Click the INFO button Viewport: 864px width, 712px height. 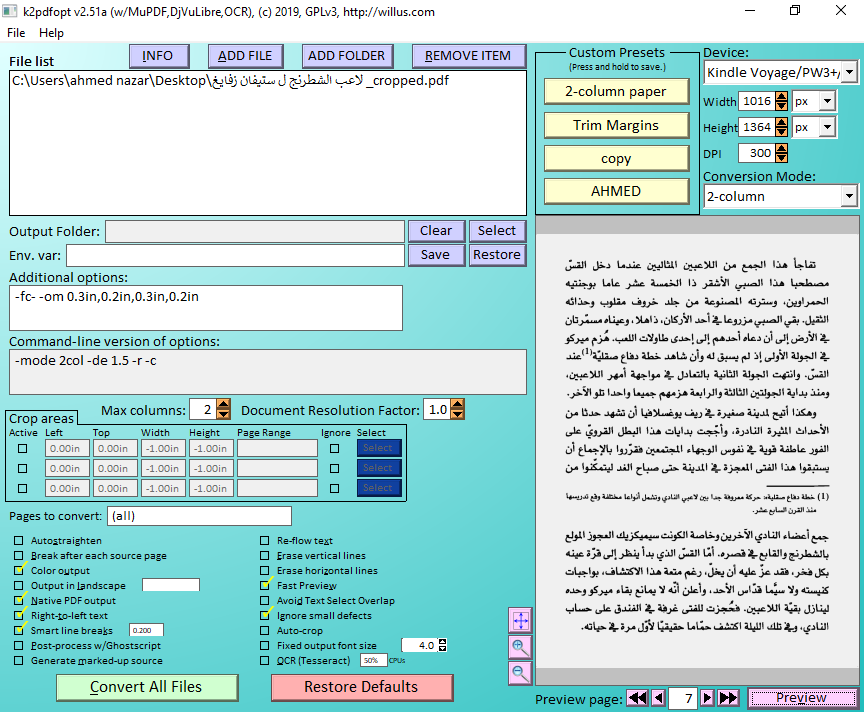159,56
